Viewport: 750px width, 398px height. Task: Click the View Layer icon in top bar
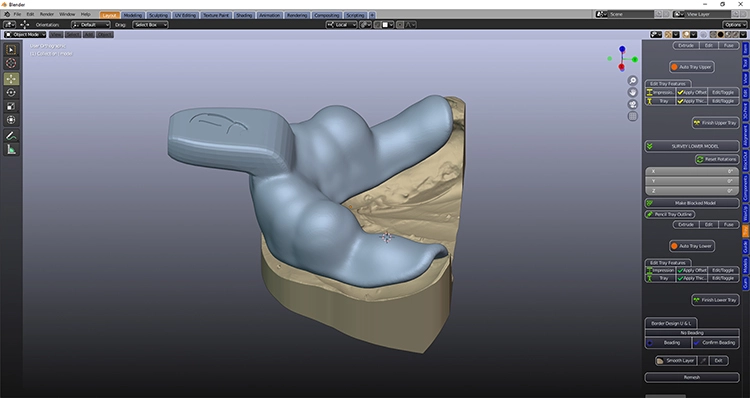[x=678, y=14]
